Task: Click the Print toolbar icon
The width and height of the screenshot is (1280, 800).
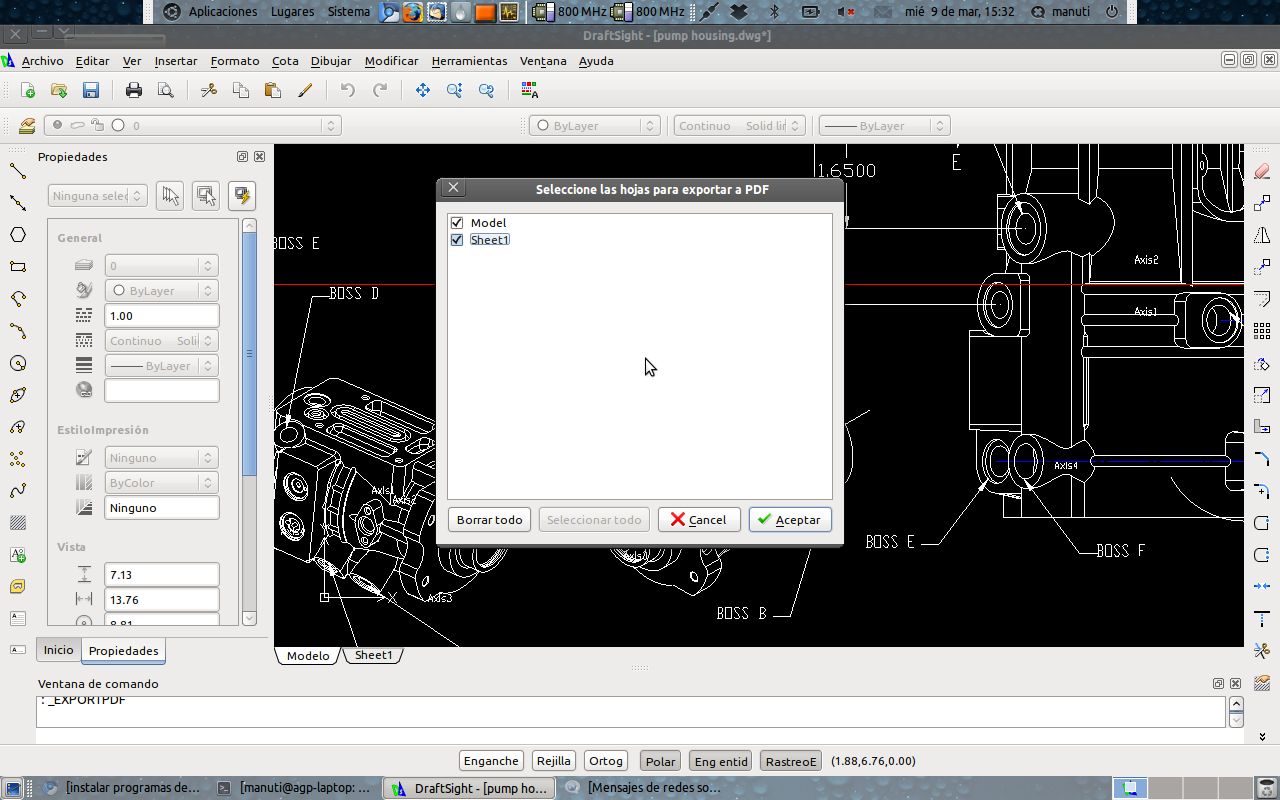Action: (x=134, y=90)
